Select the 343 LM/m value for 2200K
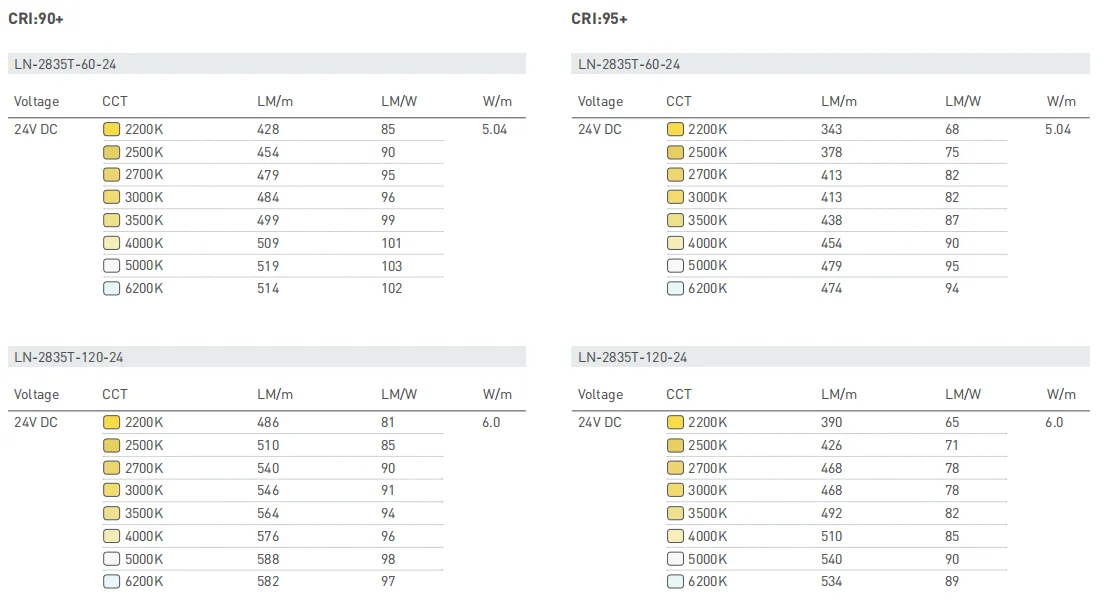The height and width of the screenshot is (611, 1110). (x=831, y=129)
